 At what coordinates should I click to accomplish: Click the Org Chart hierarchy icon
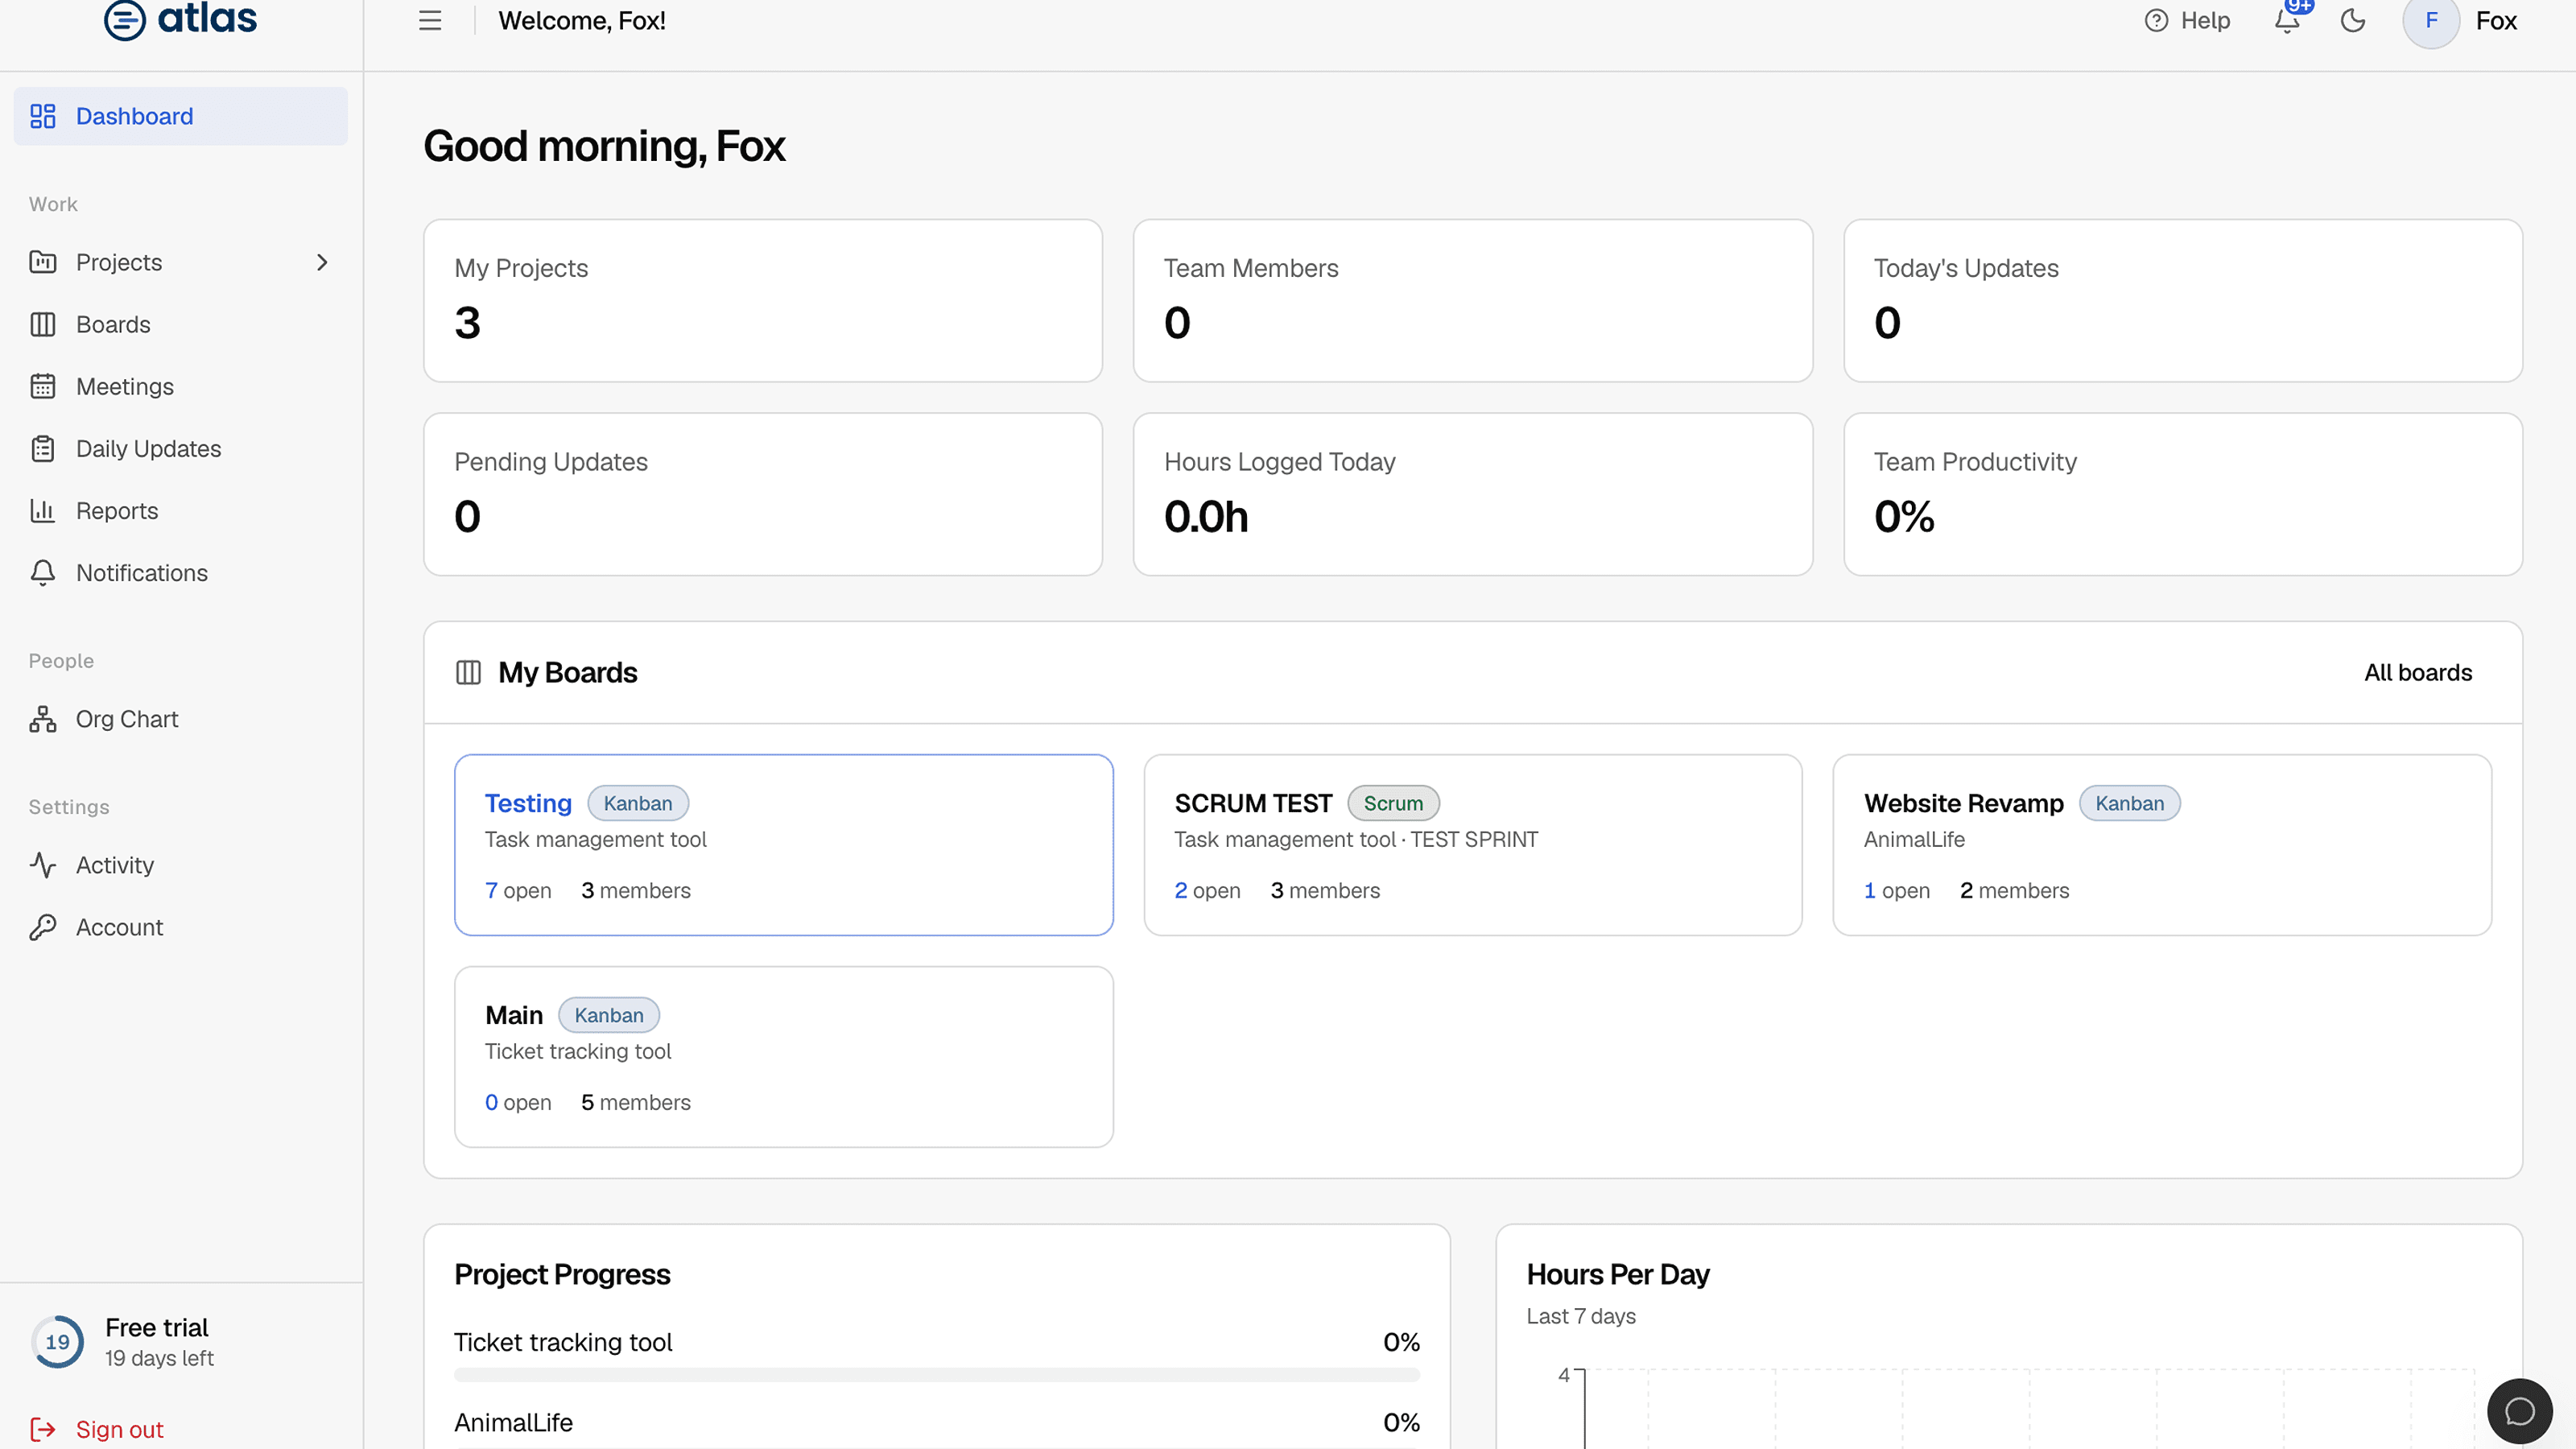tap(43, 719)
